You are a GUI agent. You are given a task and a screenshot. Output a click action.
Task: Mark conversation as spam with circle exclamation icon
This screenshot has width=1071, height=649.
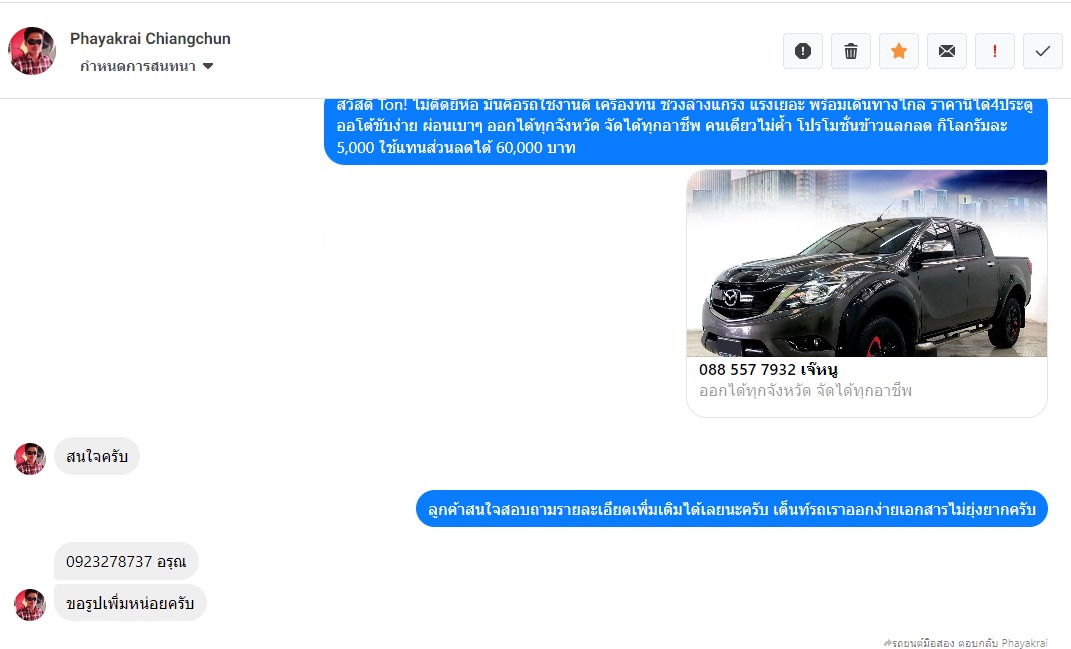point(802,51)
